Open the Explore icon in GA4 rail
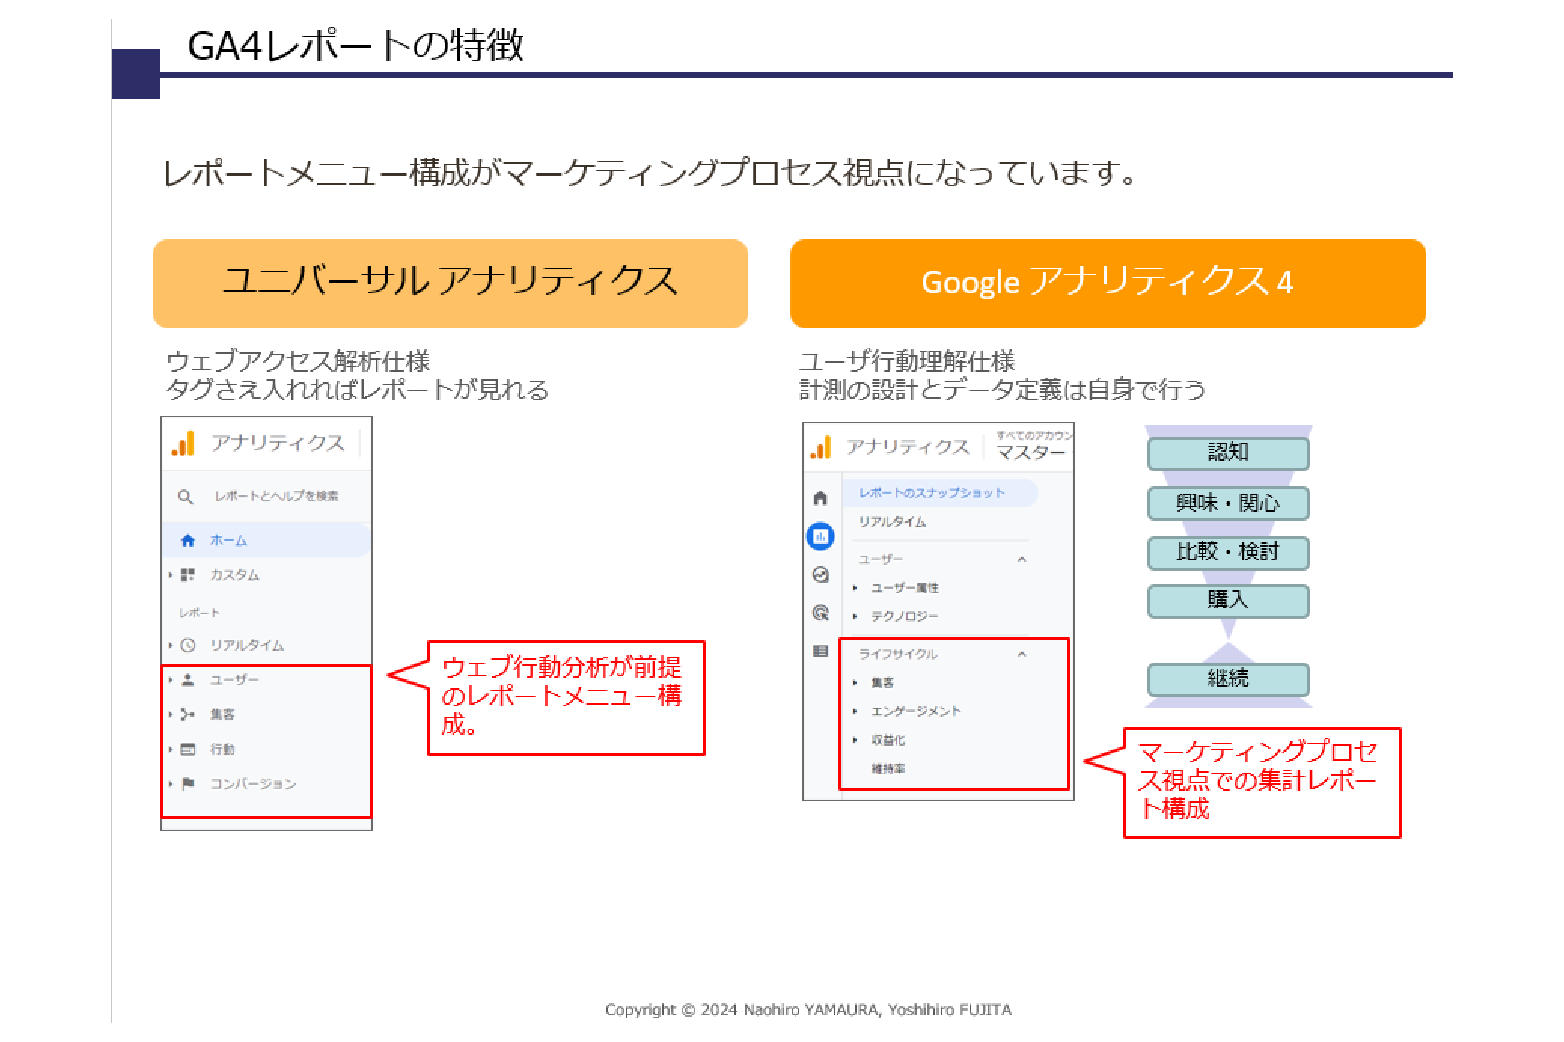The width and height of the screenshot is (1564, 1042). (821, 575)
